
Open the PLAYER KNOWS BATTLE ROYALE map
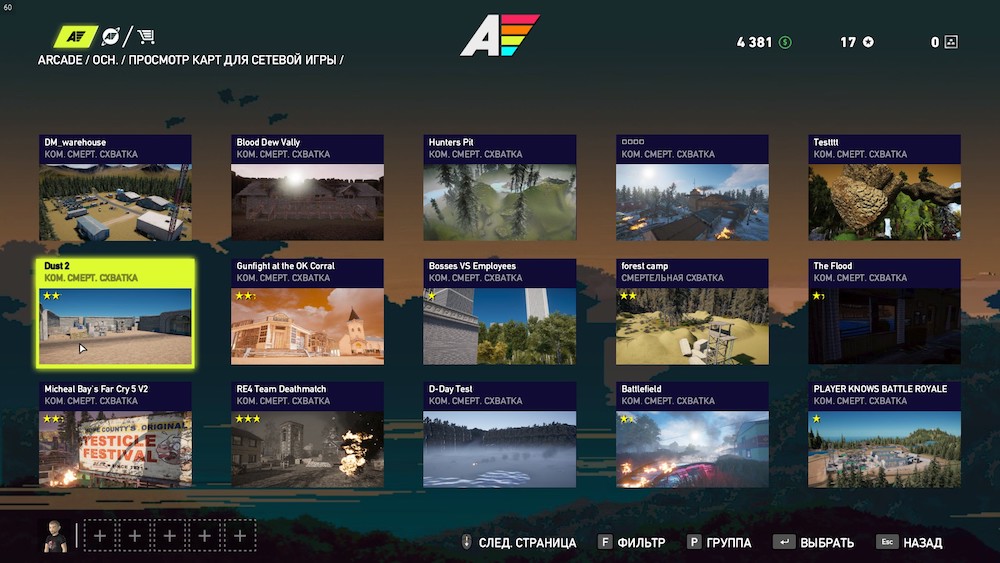[885, 435]
